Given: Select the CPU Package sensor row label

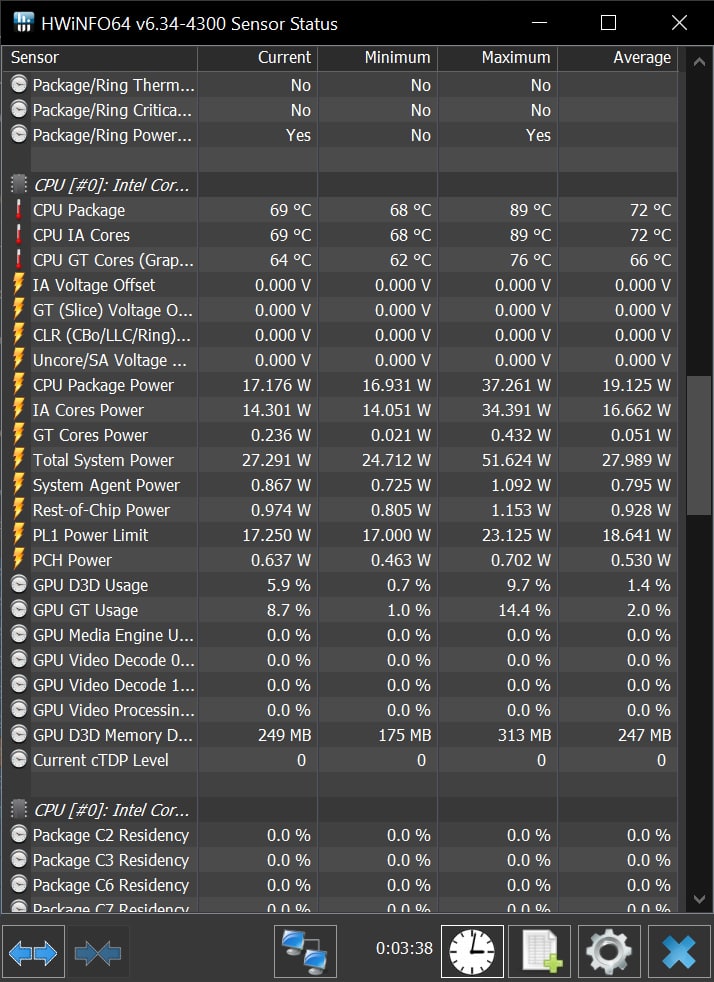Looking at the screenshot, I should [x=79, y=210].
